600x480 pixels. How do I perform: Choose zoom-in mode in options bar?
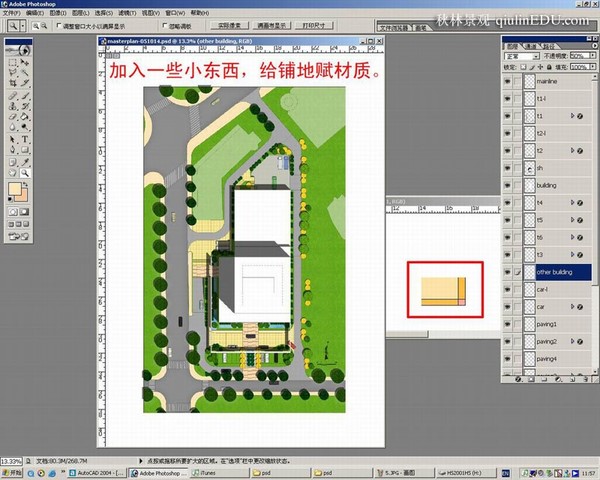(x=36, y=26)
